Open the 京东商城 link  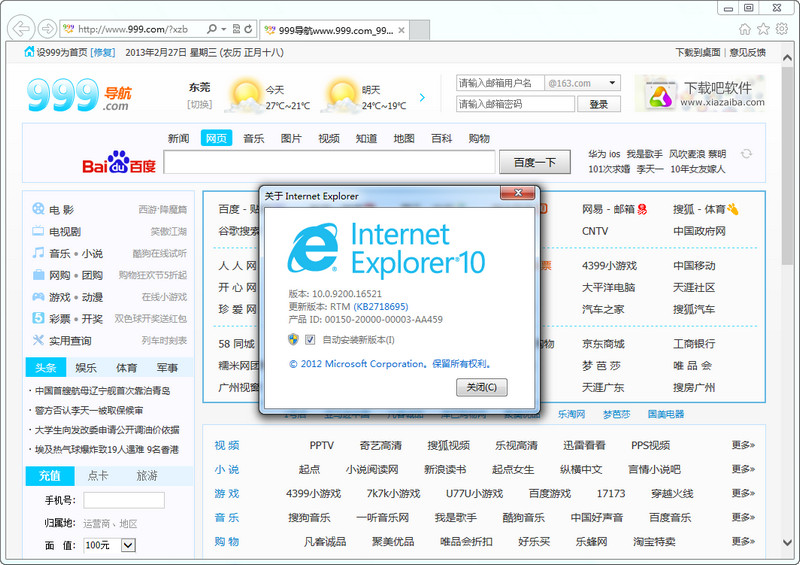point(603,344)
